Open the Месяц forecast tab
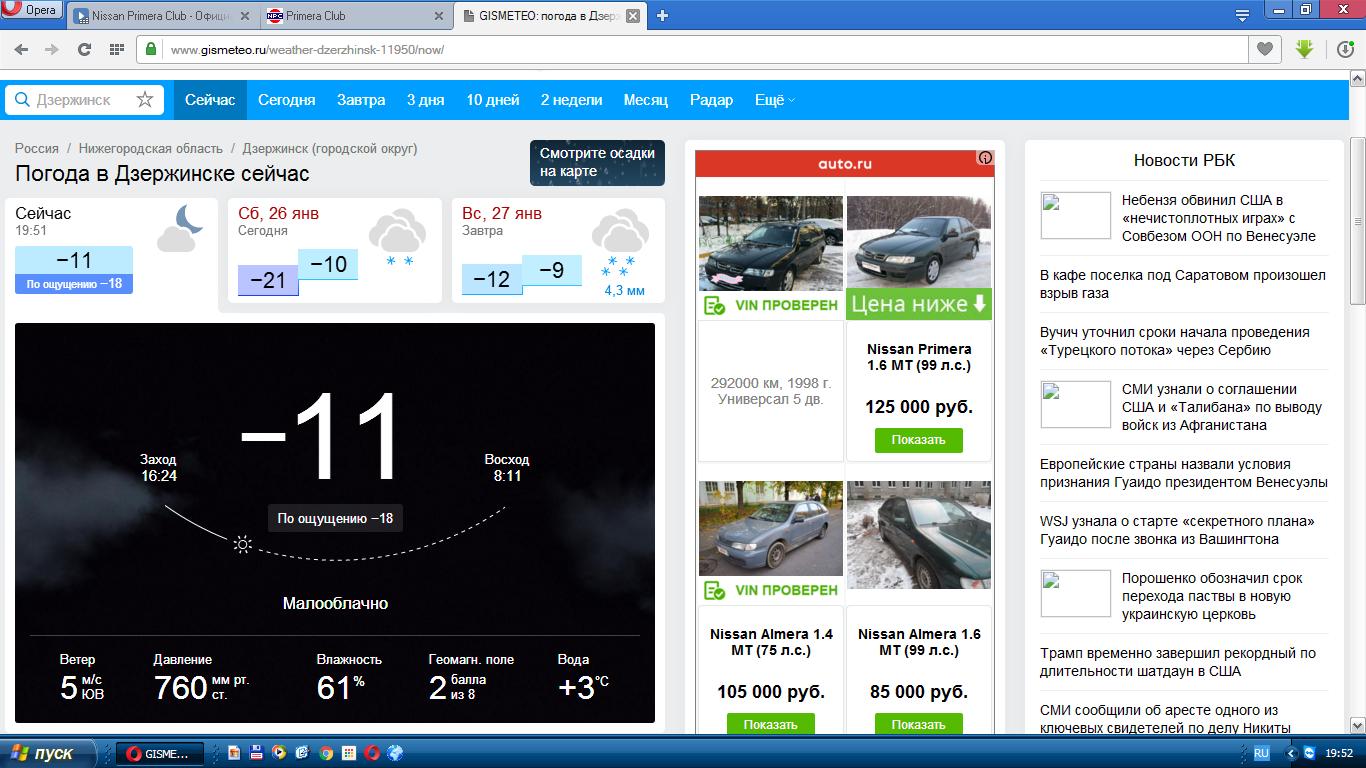The height and width of the screenshot is (768, 1366). click(x=646, y=100)
